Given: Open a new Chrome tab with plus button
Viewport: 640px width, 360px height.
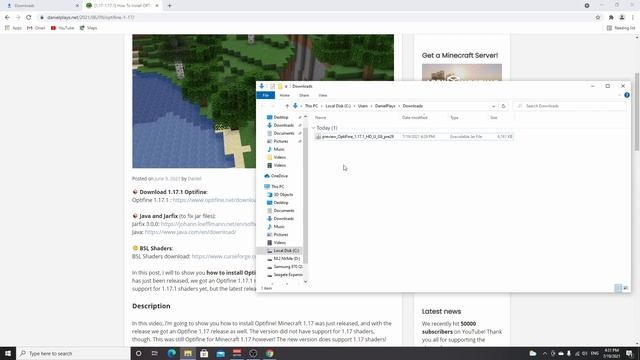Looking at the screenshot, I should [169, 6].
